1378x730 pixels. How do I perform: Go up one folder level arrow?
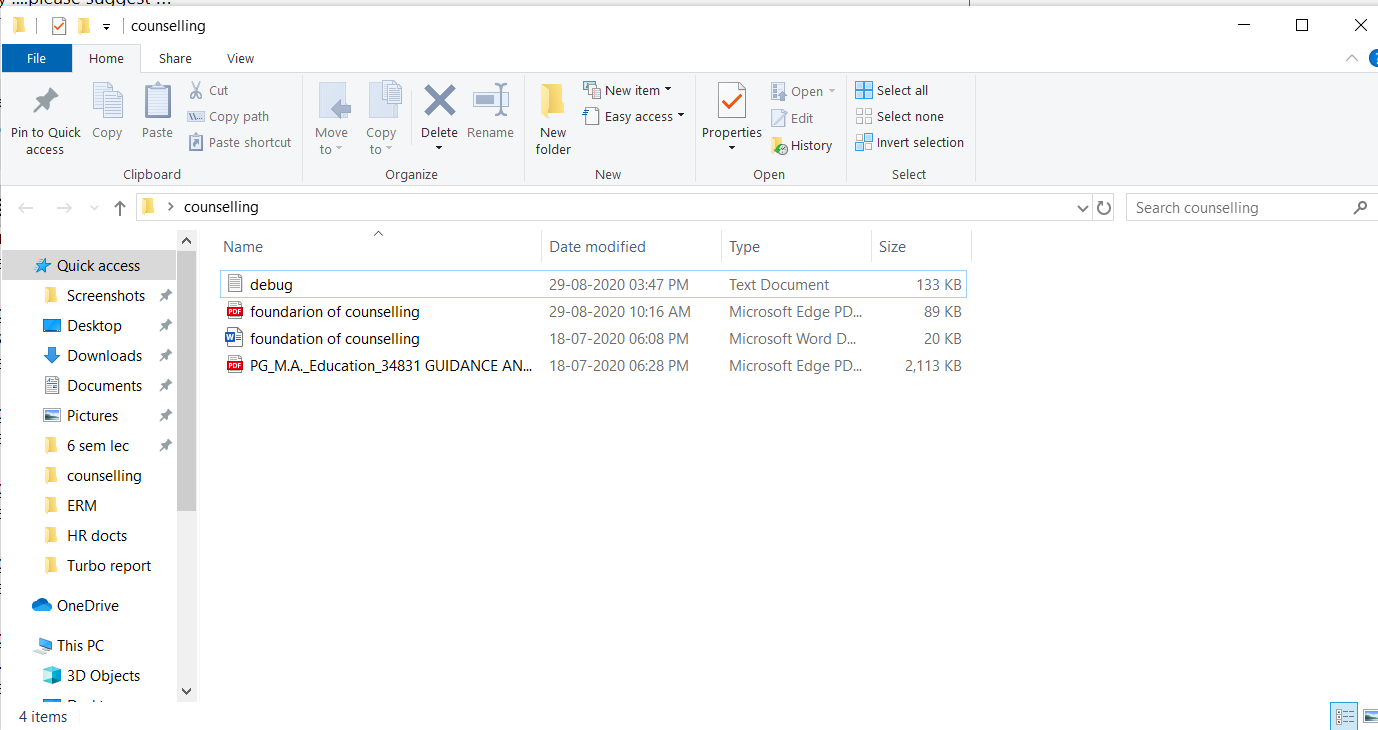120,208
